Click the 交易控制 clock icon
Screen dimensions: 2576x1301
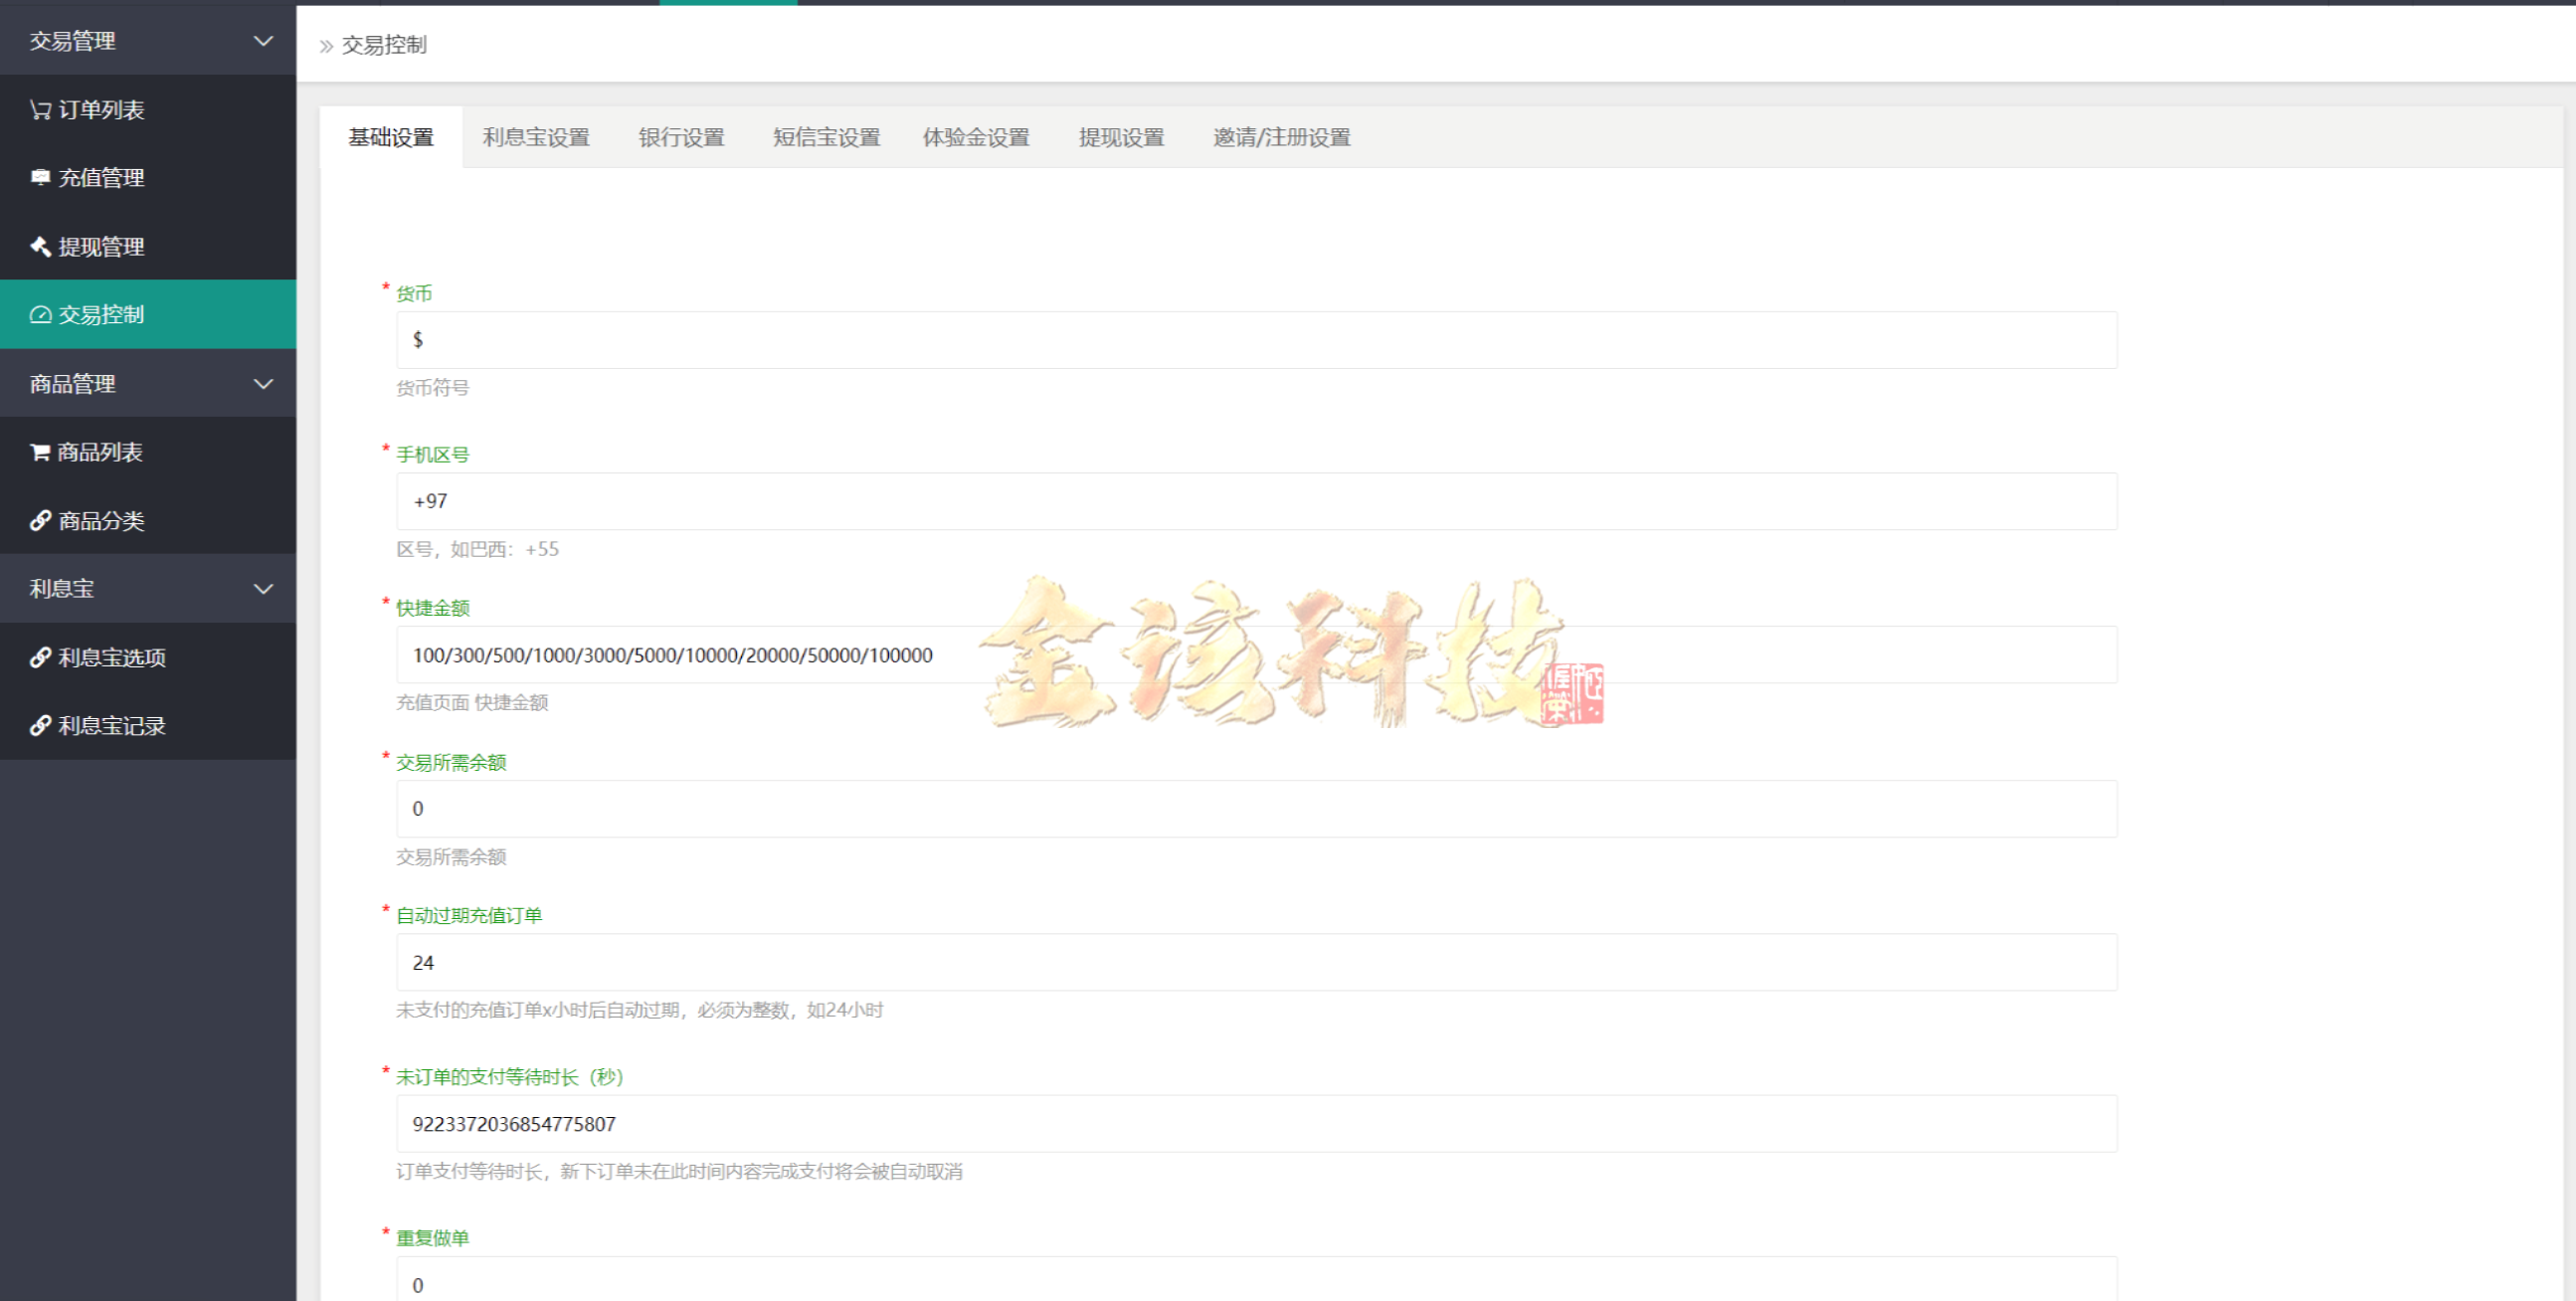40,314
